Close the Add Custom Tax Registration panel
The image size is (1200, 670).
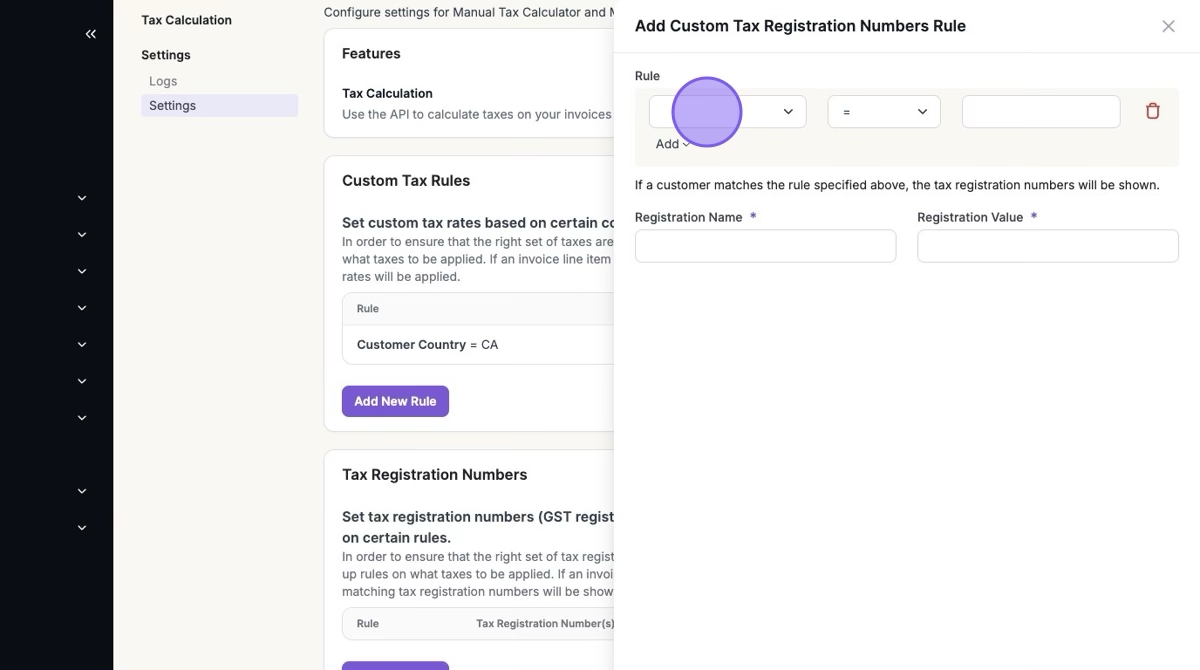[x=1168, y=26]
